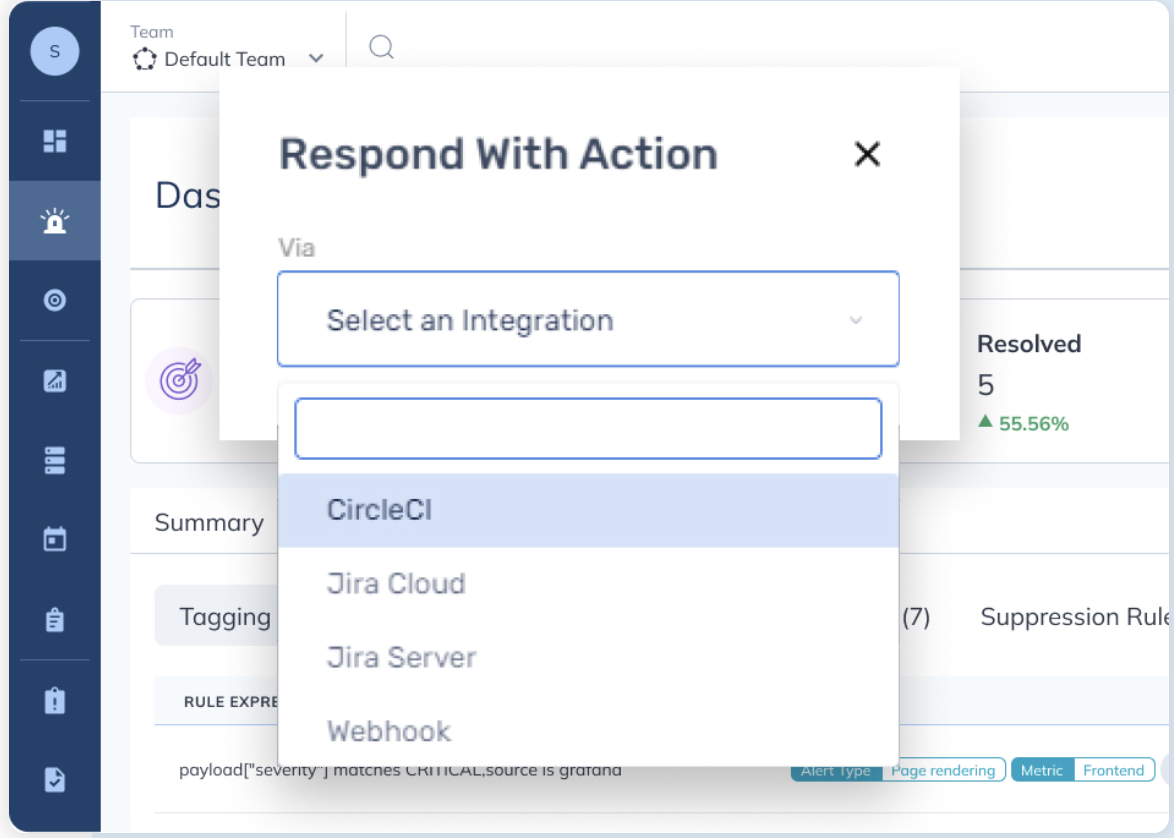Screen dimensions: 1174x838
Task: Open the analytics chart icon in sidebar
Action: pyautogui.click(x=54, y=380)
